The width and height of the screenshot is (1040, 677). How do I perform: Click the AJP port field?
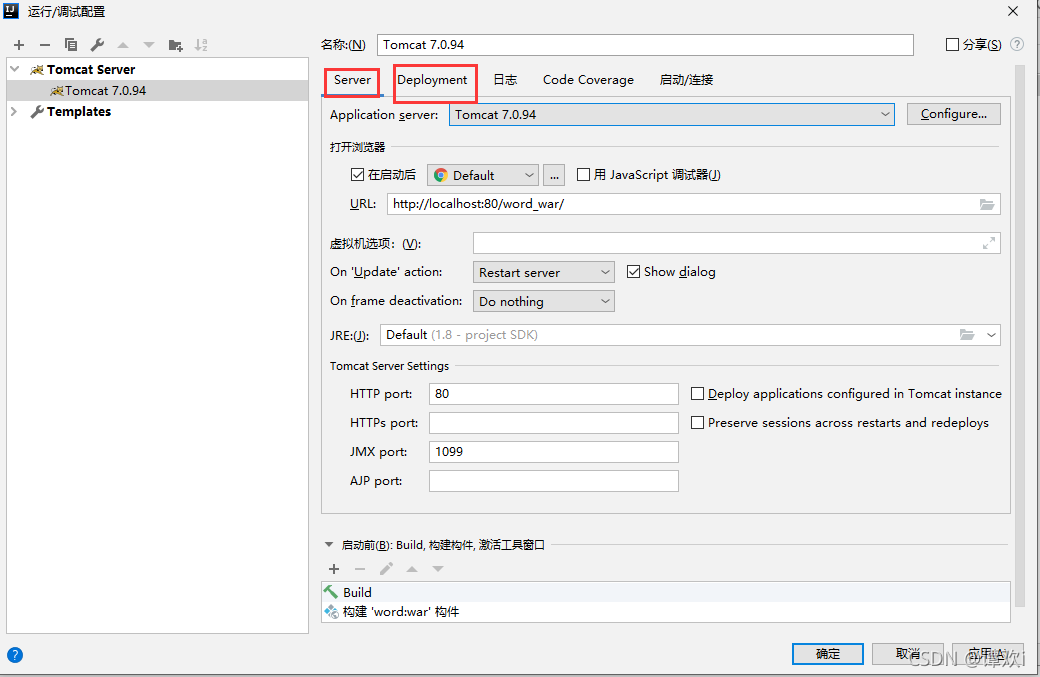point(554,481)
